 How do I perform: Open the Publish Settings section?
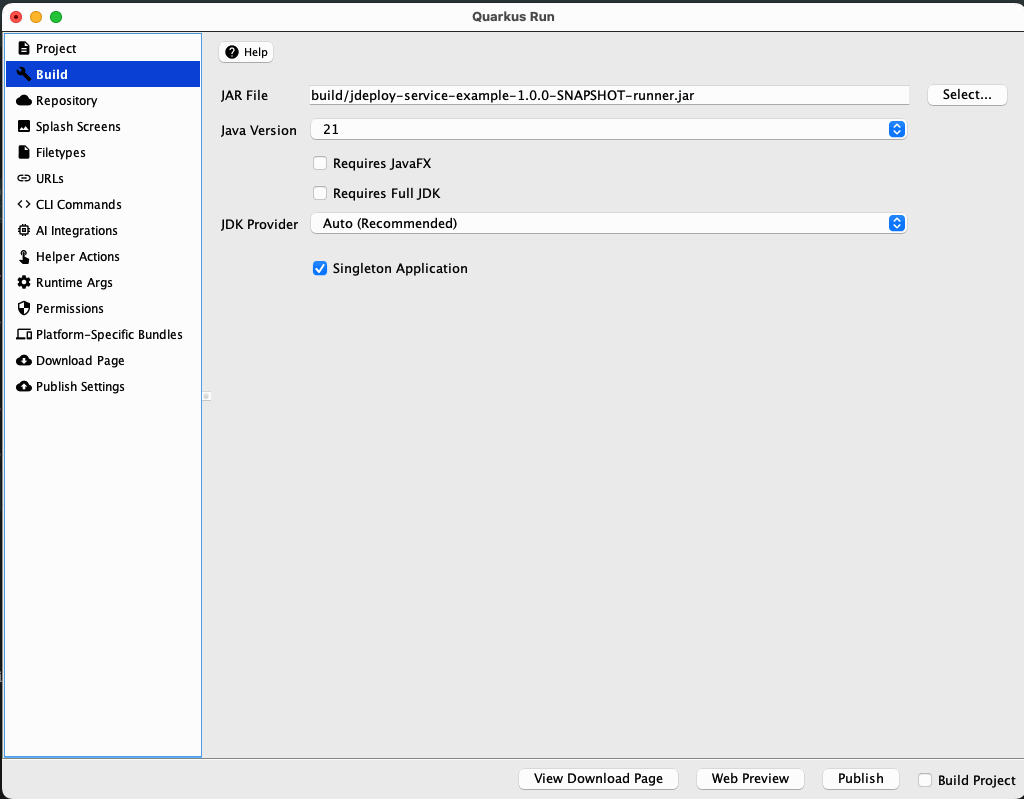click(80, 386)
